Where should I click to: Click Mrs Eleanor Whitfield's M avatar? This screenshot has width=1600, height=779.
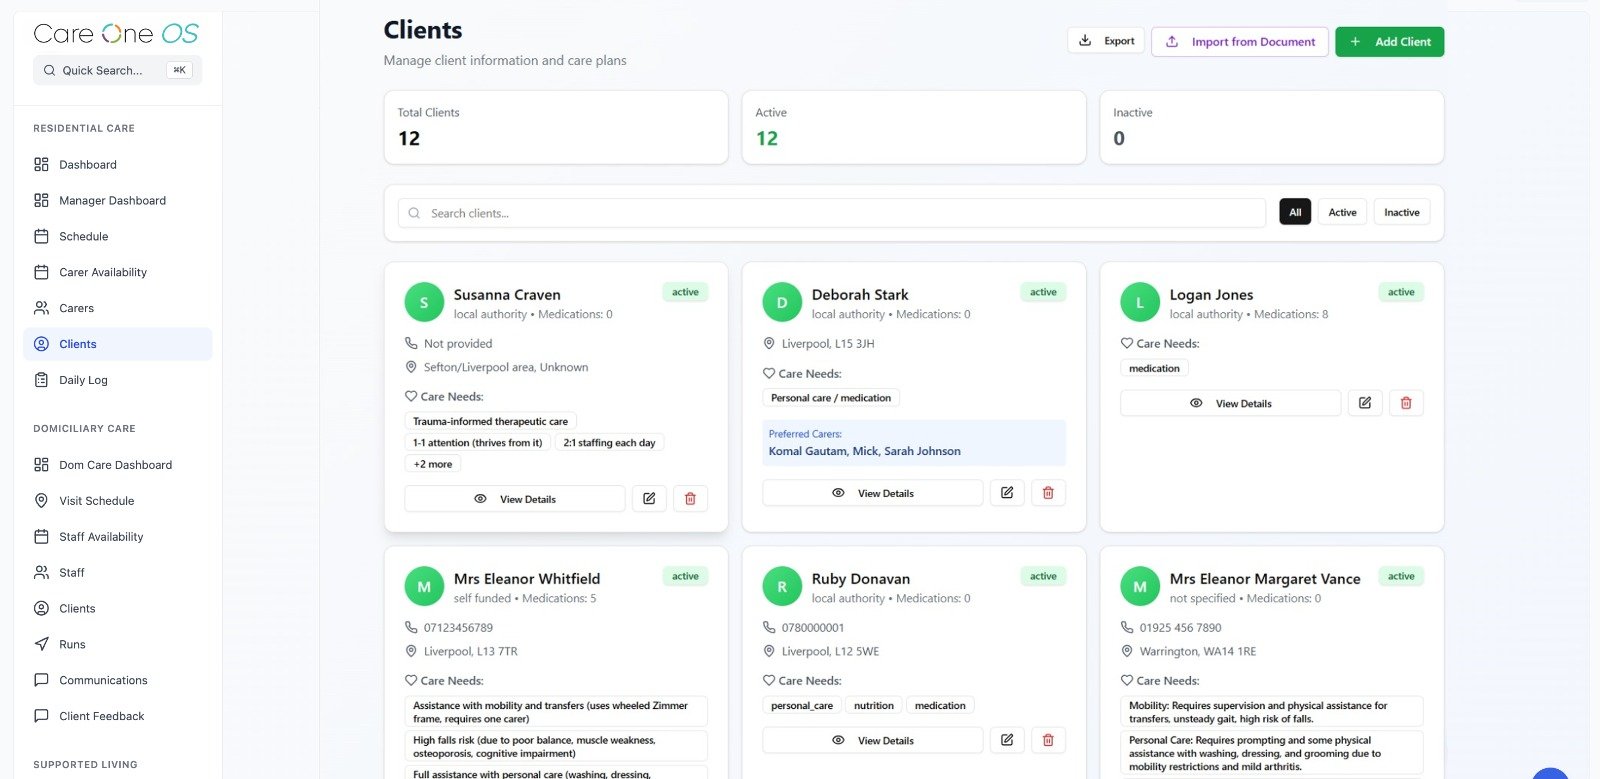tap(424, 586)
